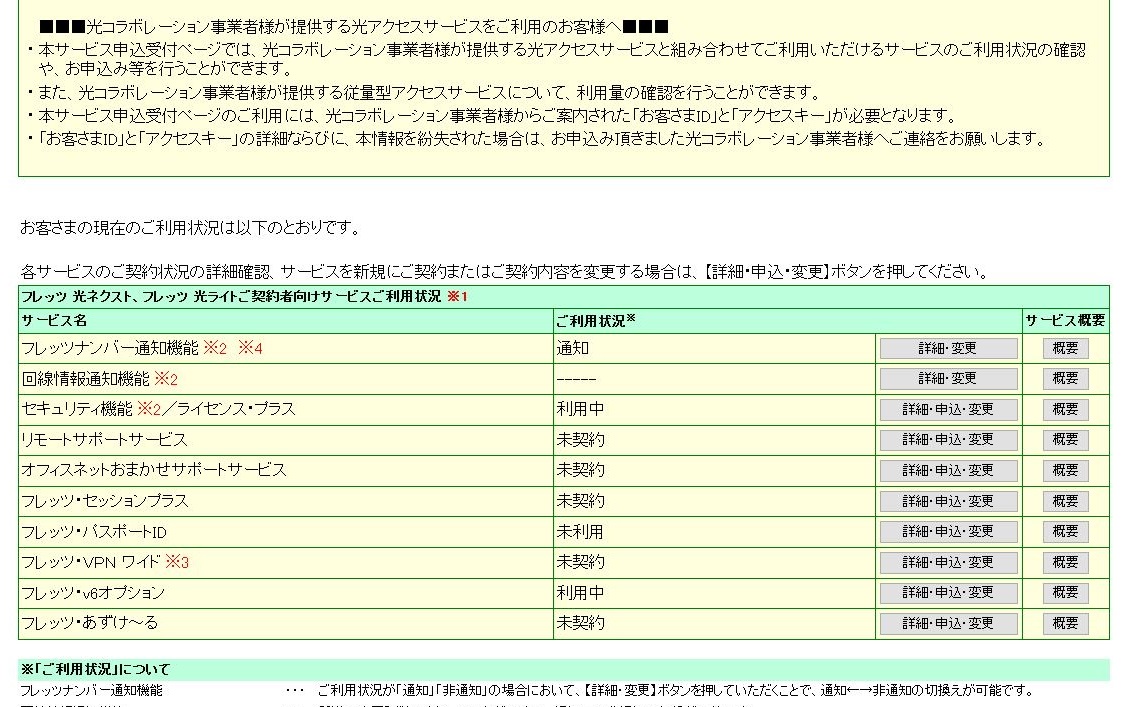View 概要 for フレッツ・あずけ〜る

[x=1065, y=624]
